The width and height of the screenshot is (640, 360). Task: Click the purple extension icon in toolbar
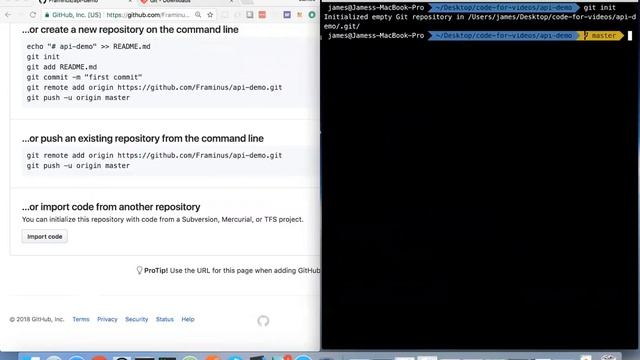[x=287, y=15]
